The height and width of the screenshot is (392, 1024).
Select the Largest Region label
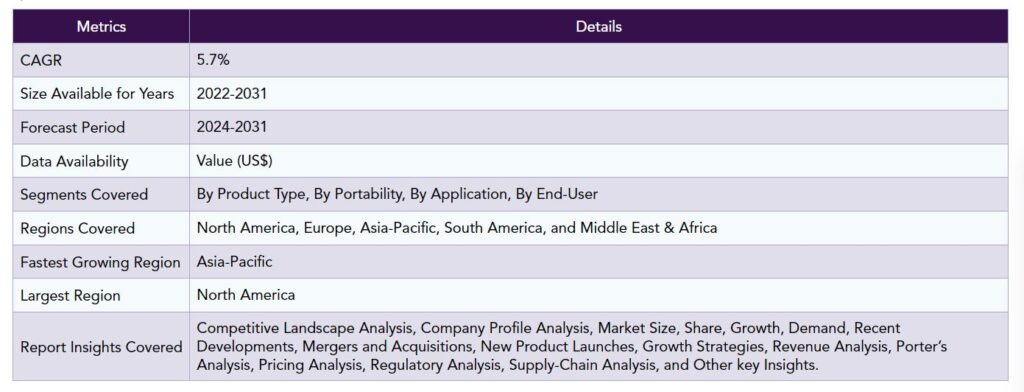click(x=71, y=296)
